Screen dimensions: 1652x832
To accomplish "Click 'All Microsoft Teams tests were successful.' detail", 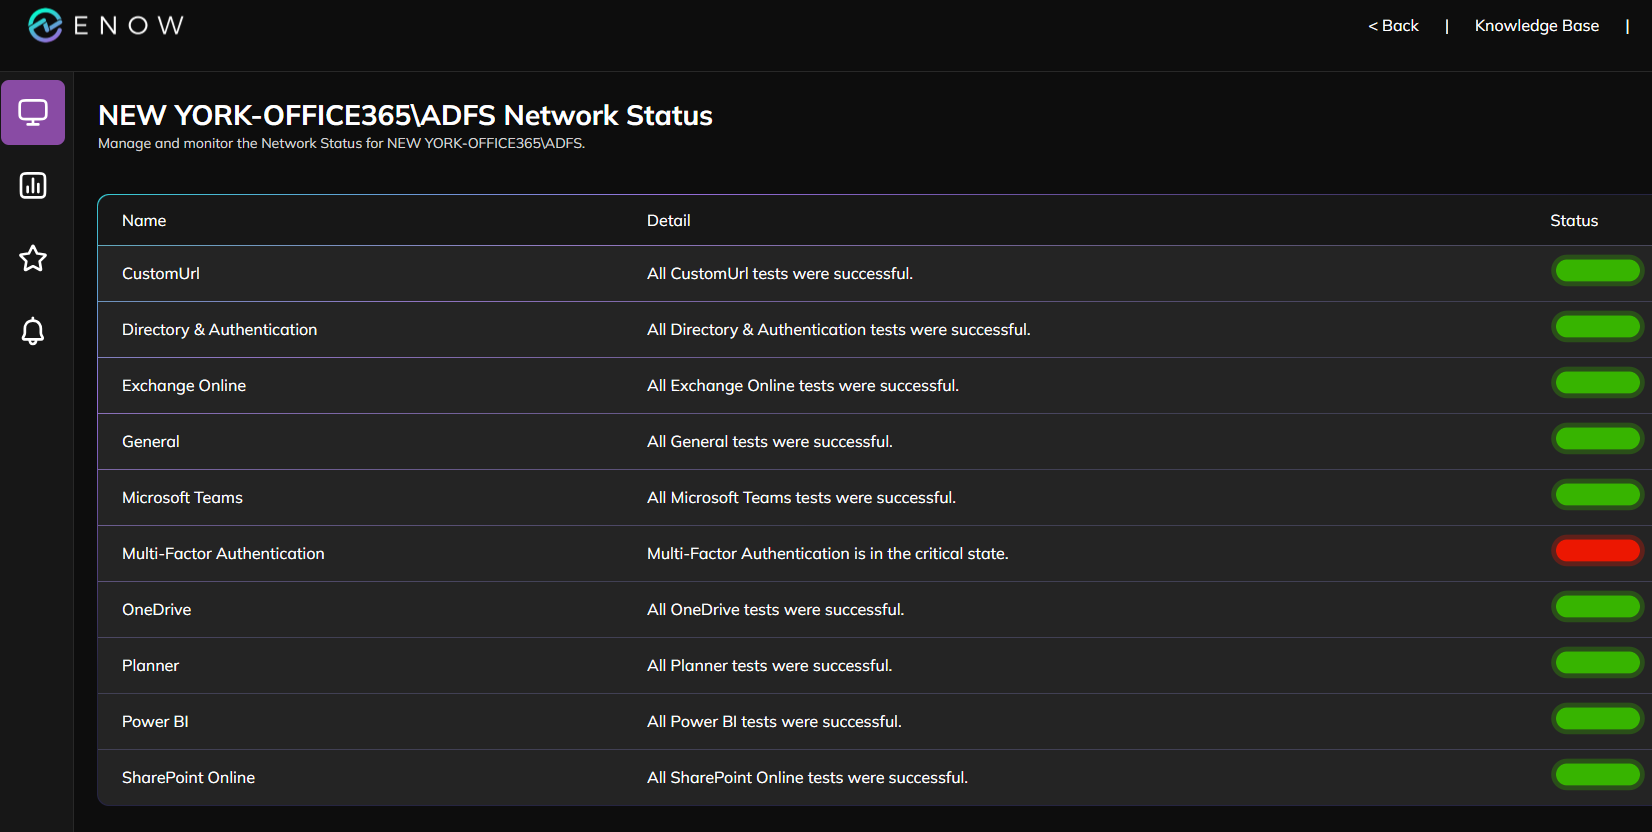I will pyautogui.click(x=801, y=497).
